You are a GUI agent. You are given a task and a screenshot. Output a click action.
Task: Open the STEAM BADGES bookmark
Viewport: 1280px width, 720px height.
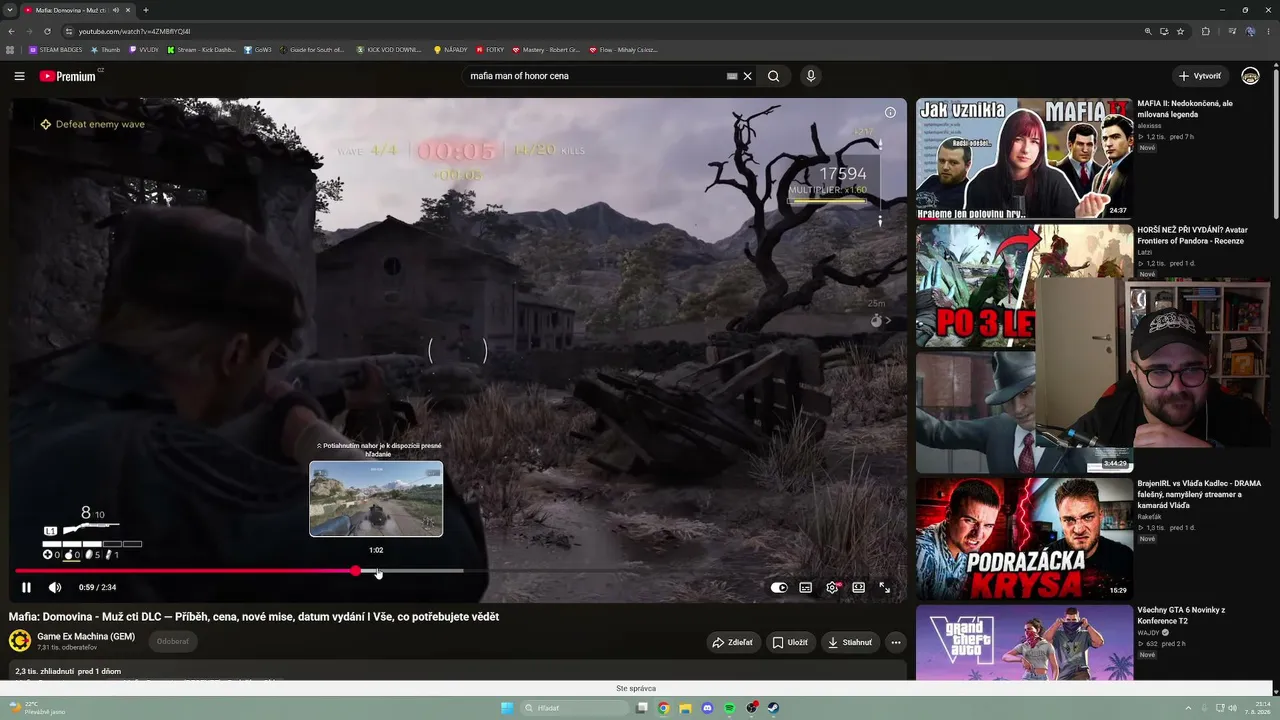(56, 49)
